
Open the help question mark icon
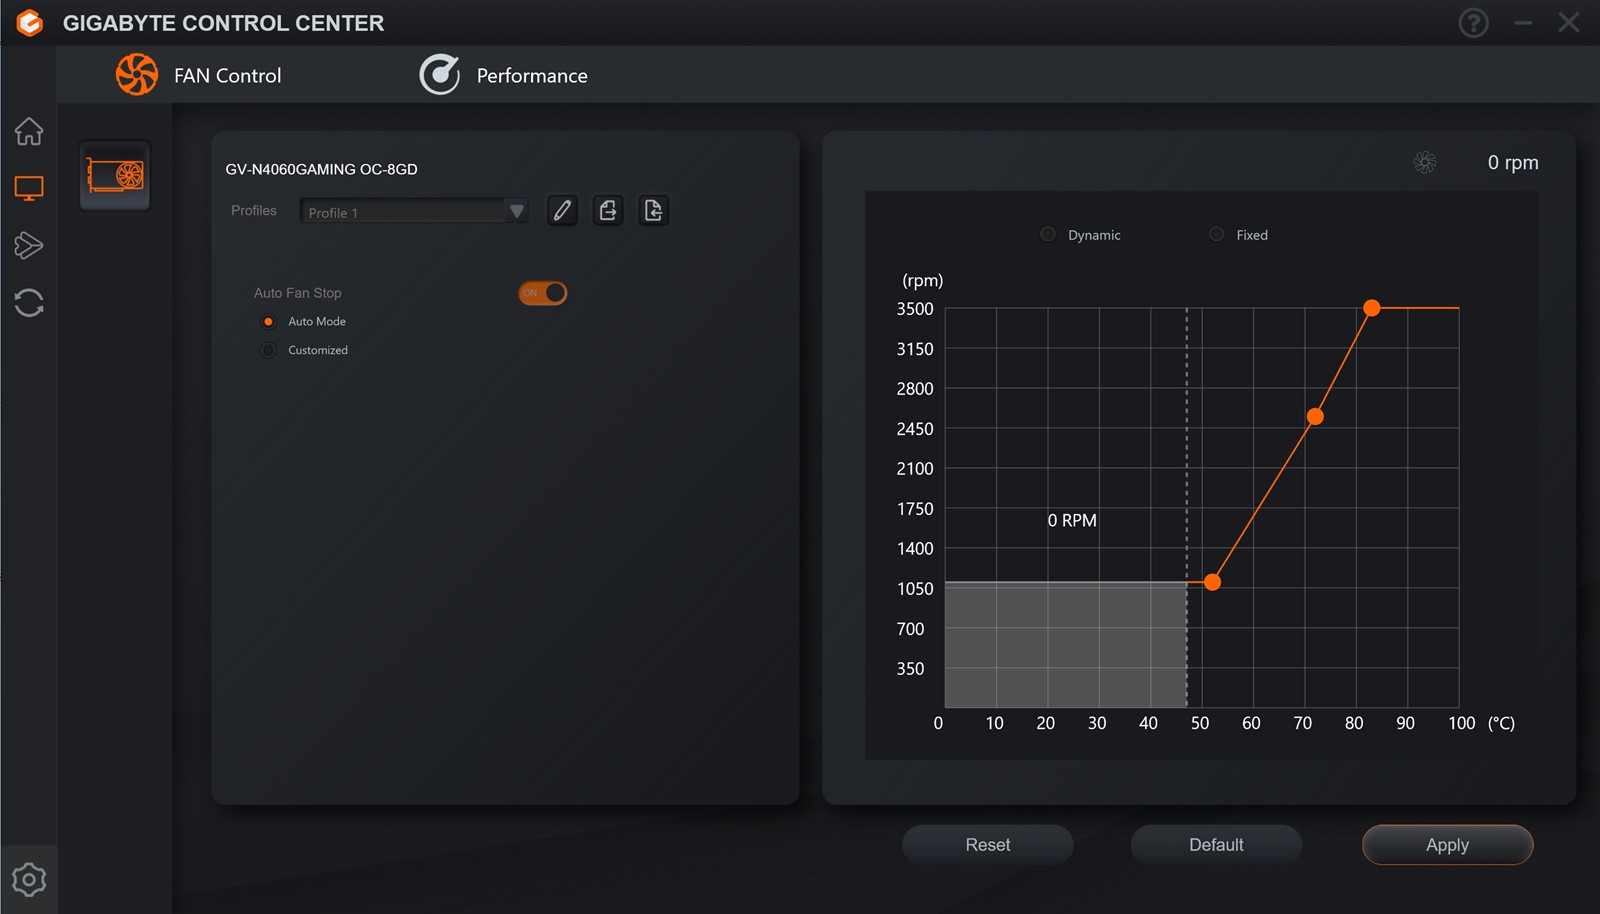click(1473, 23)
